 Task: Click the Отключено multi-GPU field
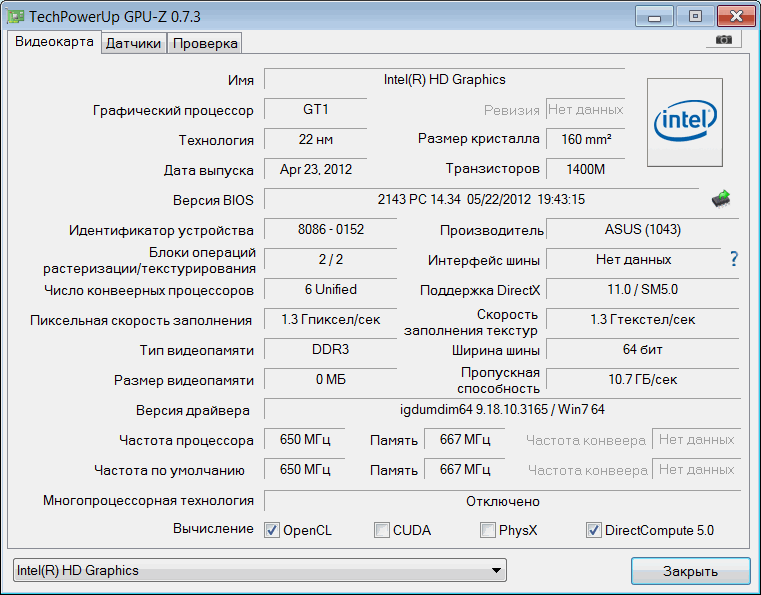(x=502, y=501)
